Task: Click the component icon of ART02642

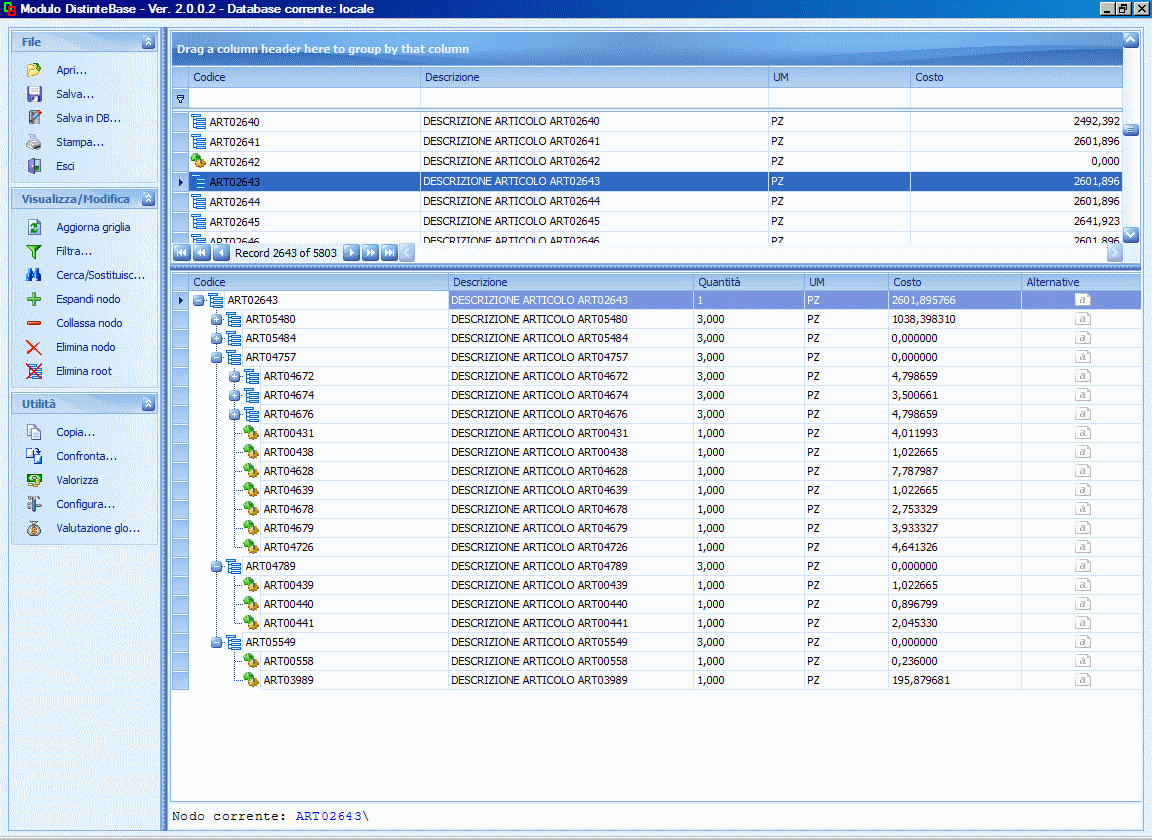Action: click(198, 161)
